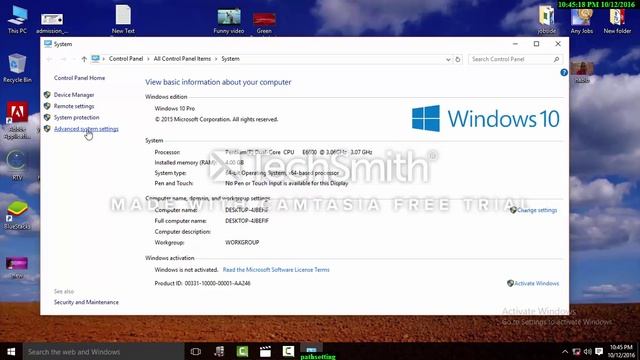Click Change settings for computer name
Image resolution: width=640 pixels, height=360 pixels.
537,210
